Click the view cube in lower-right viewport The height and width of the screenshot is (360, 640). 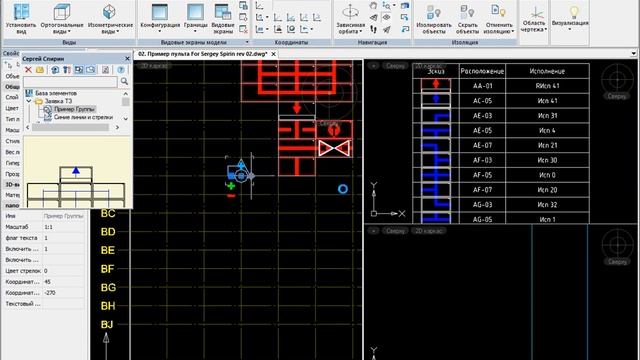[617, 245]
